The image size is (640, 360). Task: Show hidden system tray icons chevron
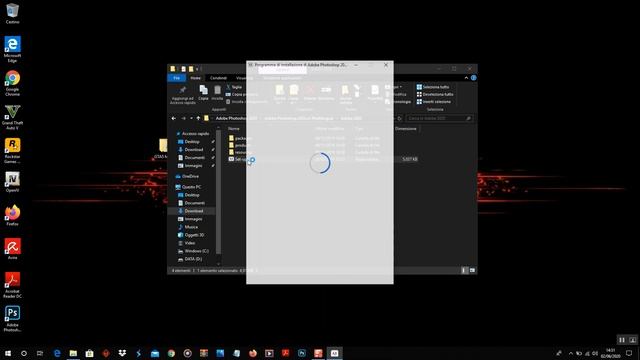[571, 353]
